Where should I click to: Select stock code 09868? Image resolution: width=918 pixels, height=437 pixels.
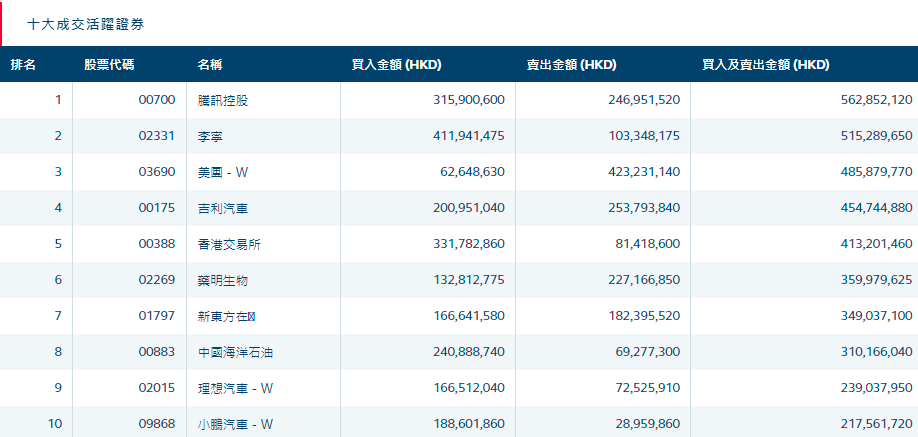[157, 424]
